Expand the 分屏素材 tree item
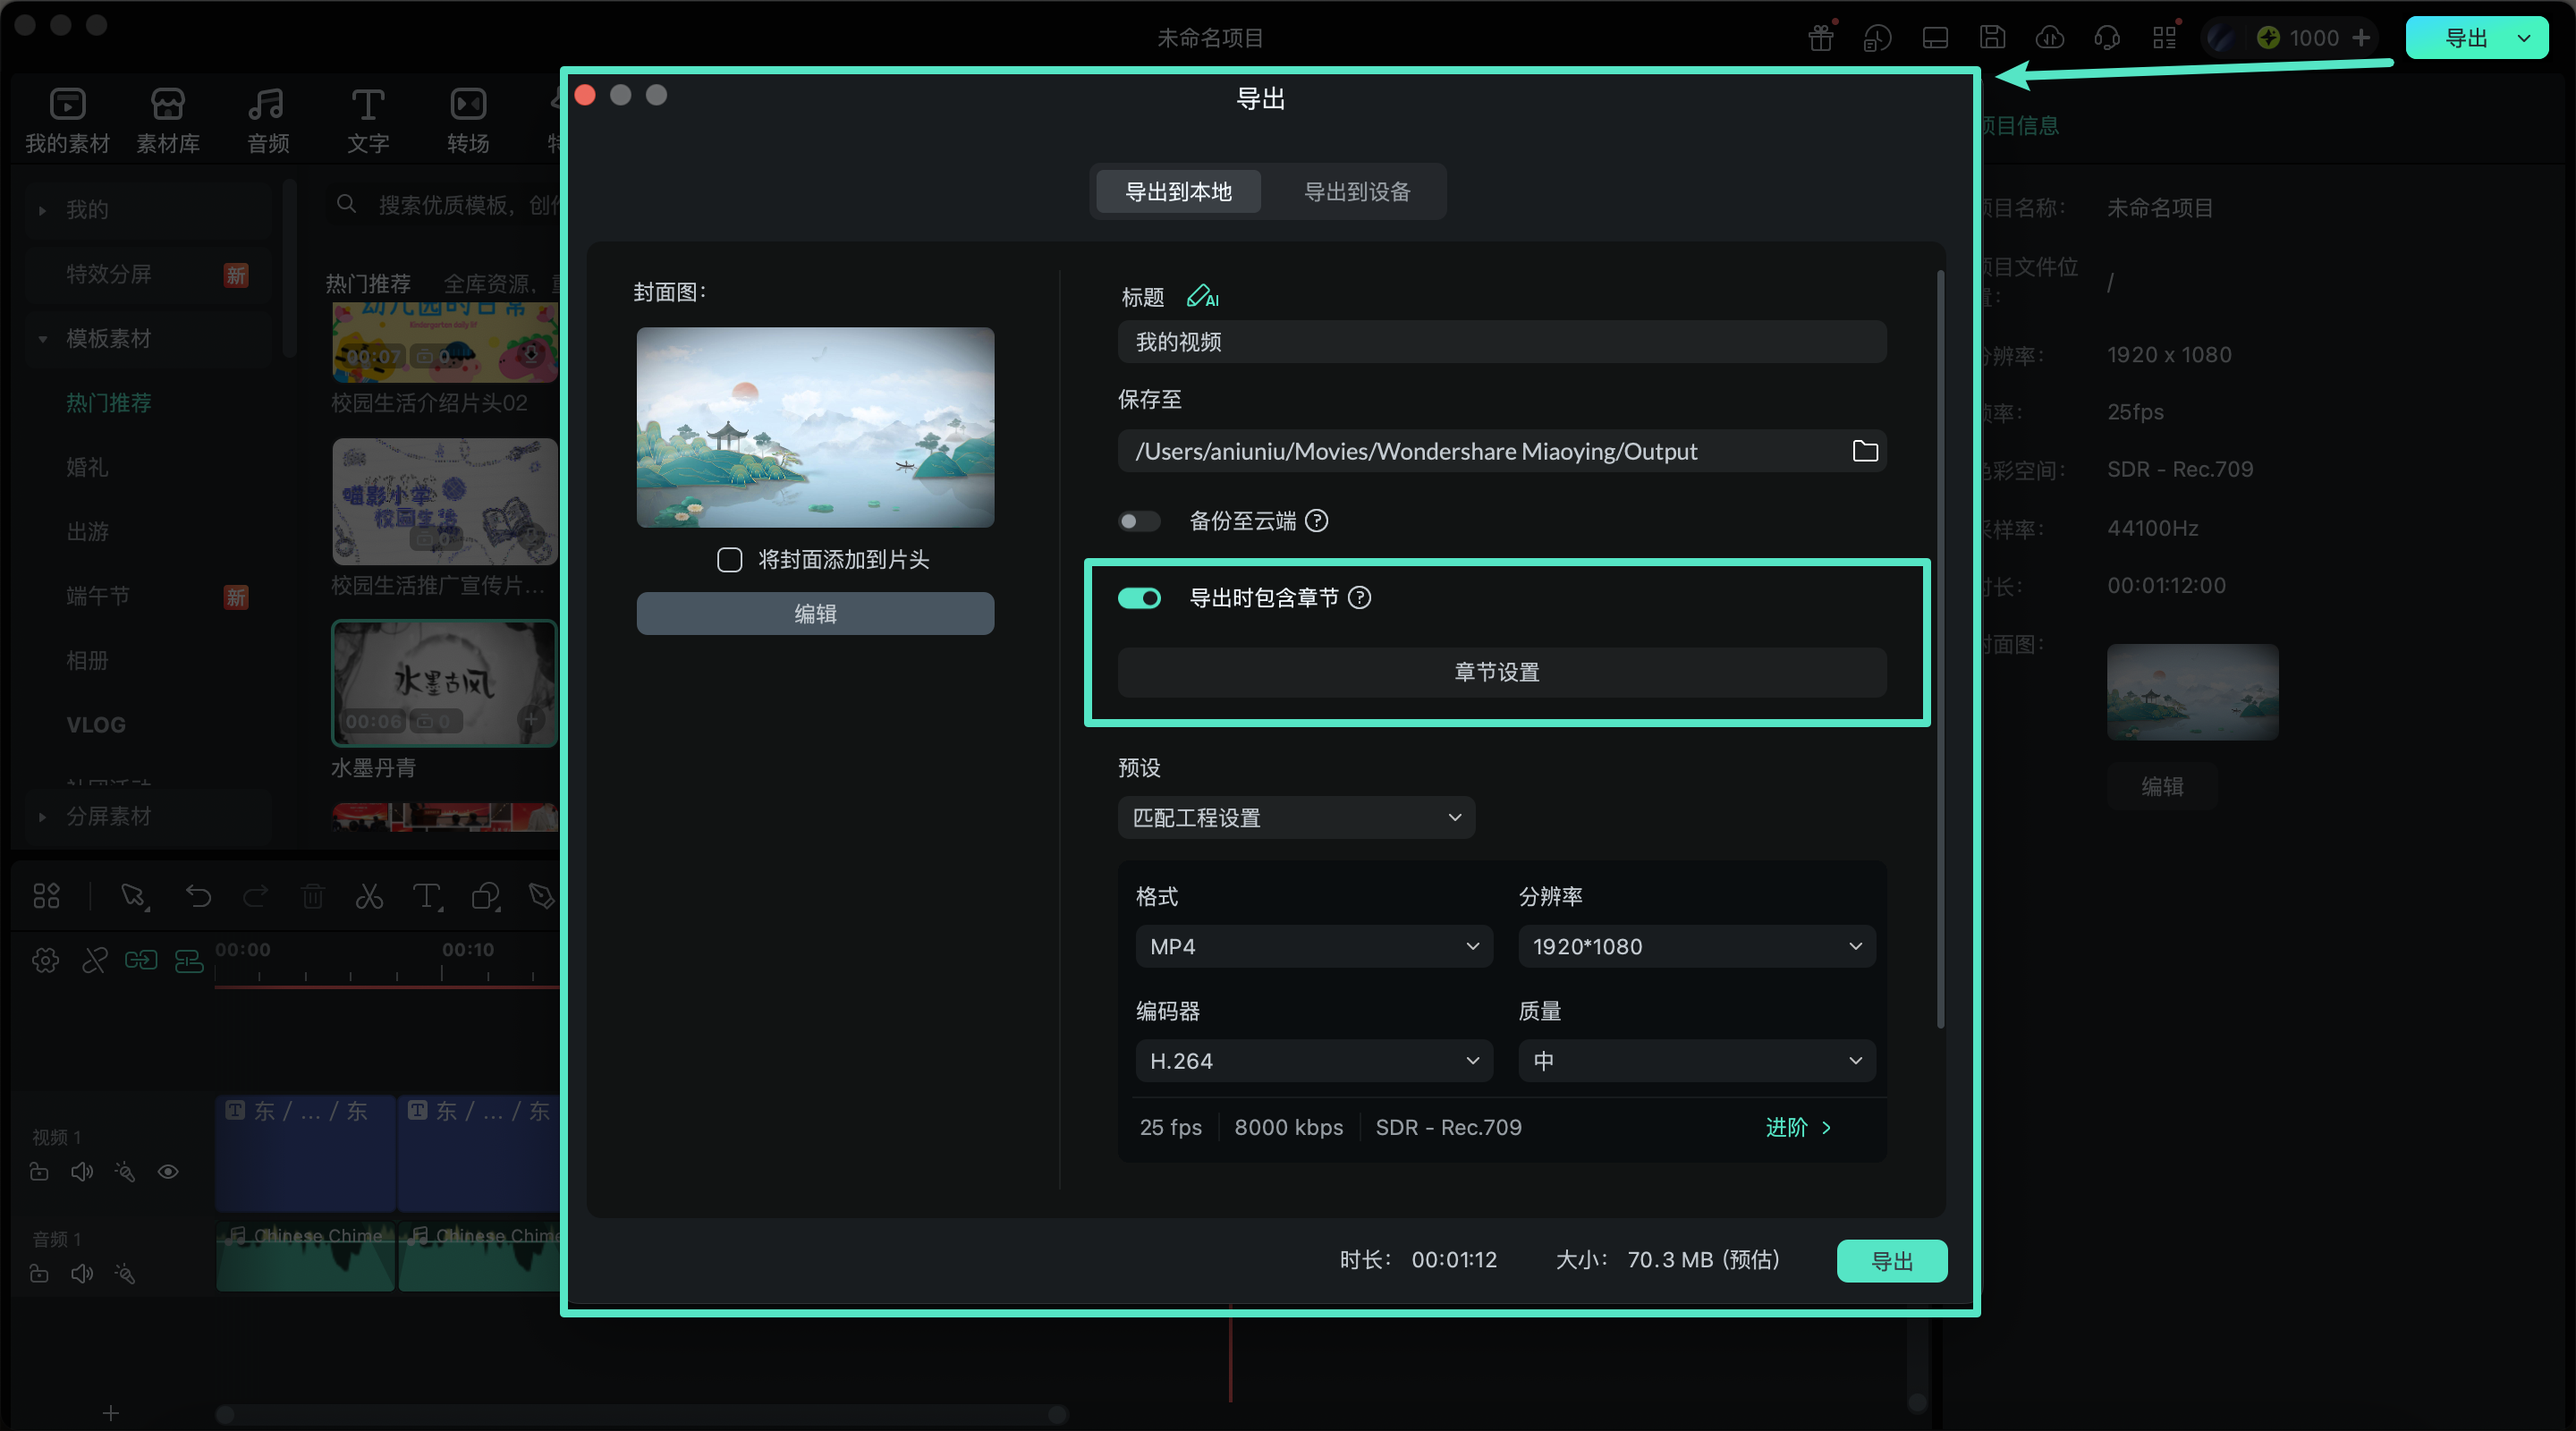The height and width of the screenshot is (1431, 2576). tap(42, 817)
